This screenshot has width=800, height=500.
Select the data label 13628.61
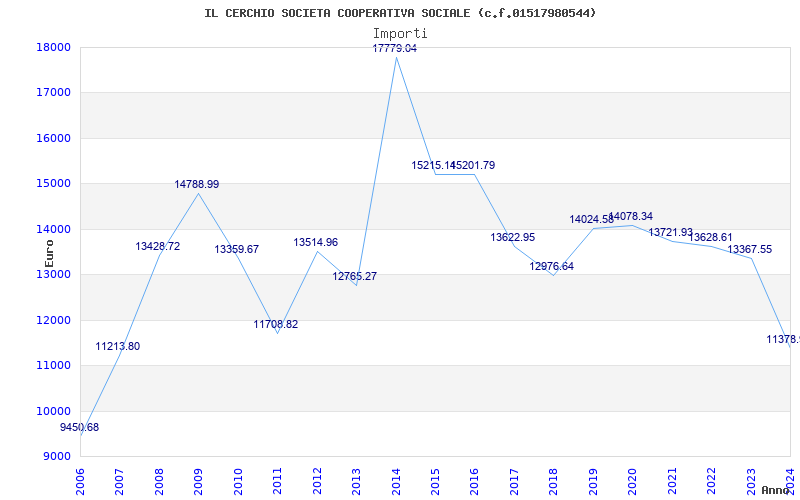point(710,237)
